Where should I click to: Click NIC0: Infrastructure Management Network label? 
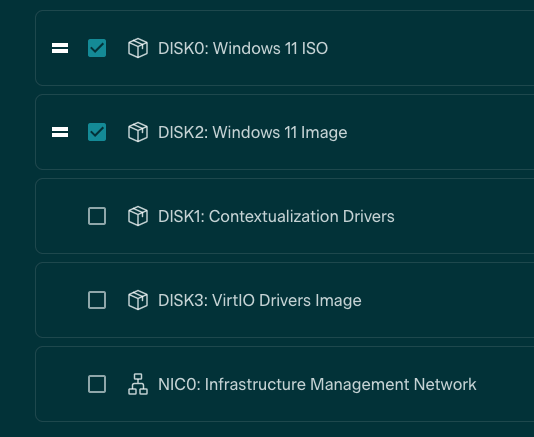point(317,385)
